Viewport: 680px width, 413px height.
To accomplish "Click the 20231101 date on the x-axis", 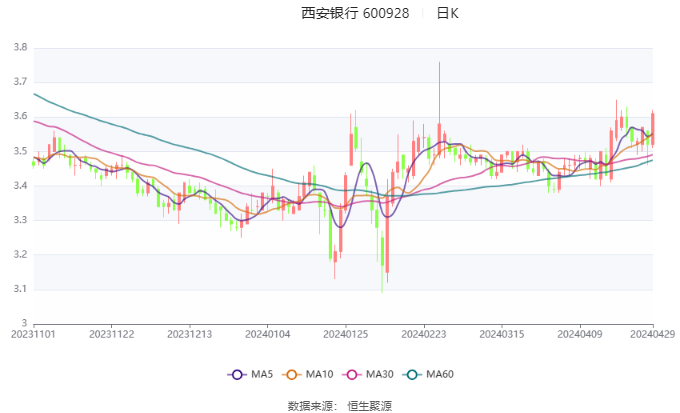I will [x=34, y=335].
